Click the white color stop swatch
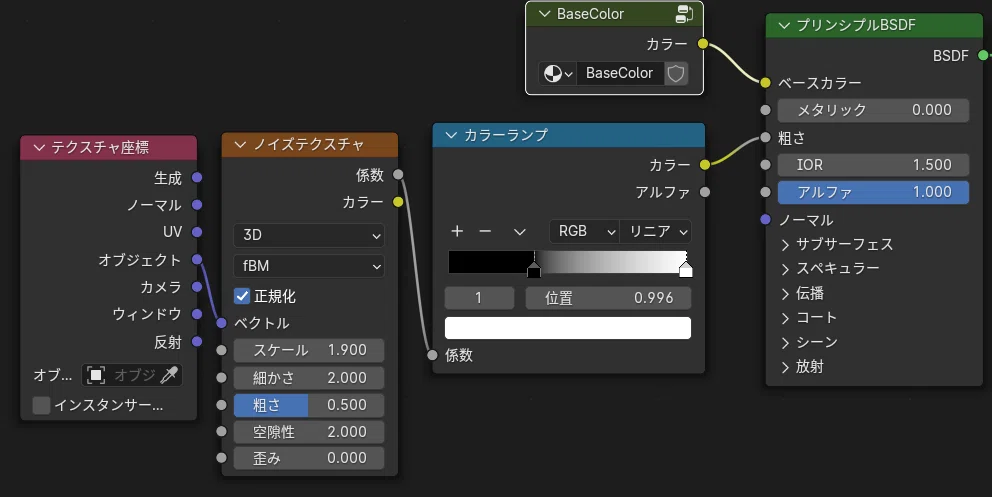 [567, 328]
